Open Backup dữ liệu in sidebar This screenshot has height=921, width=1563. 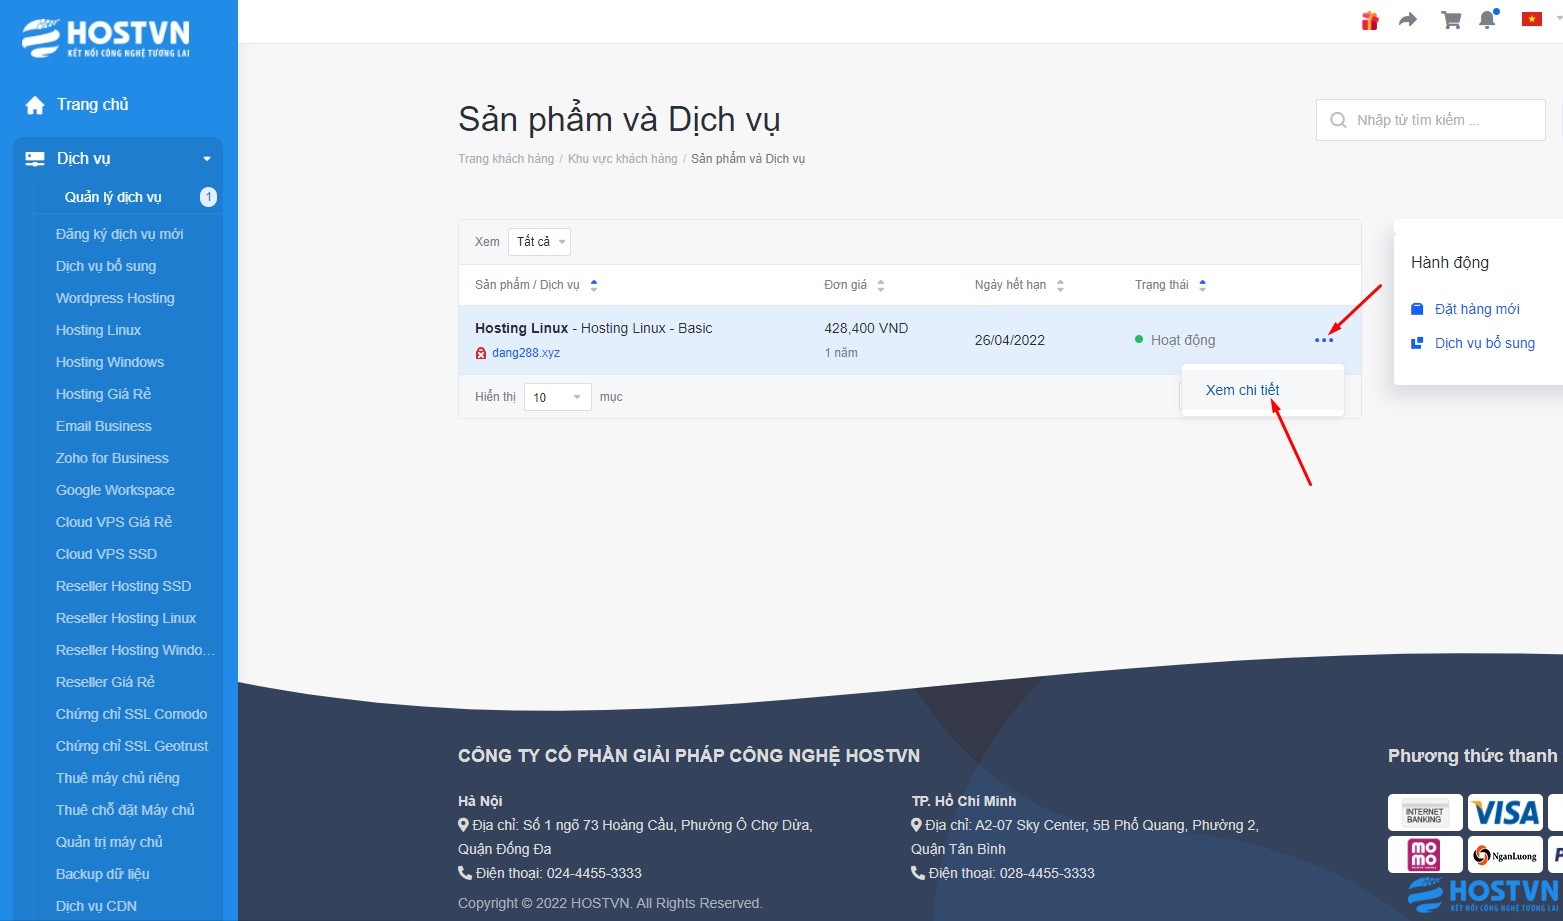103,874
